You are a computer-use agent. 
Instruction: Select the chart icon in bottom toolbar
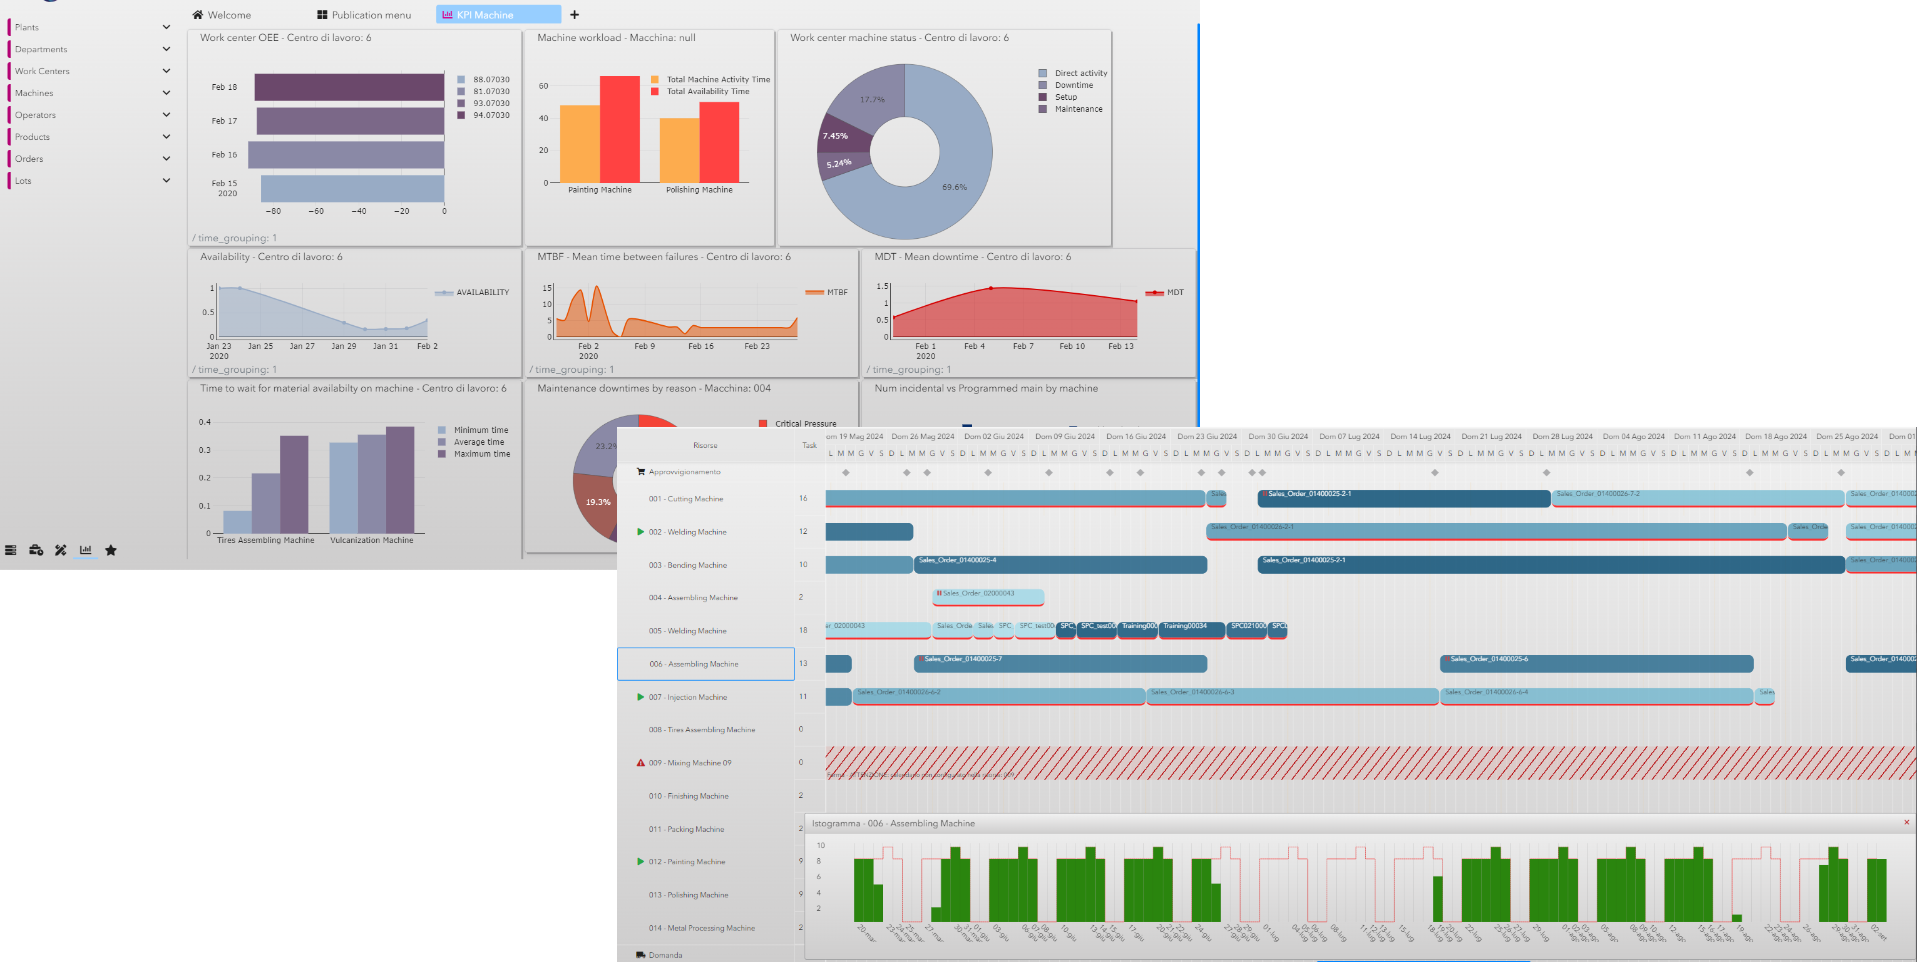86,550
